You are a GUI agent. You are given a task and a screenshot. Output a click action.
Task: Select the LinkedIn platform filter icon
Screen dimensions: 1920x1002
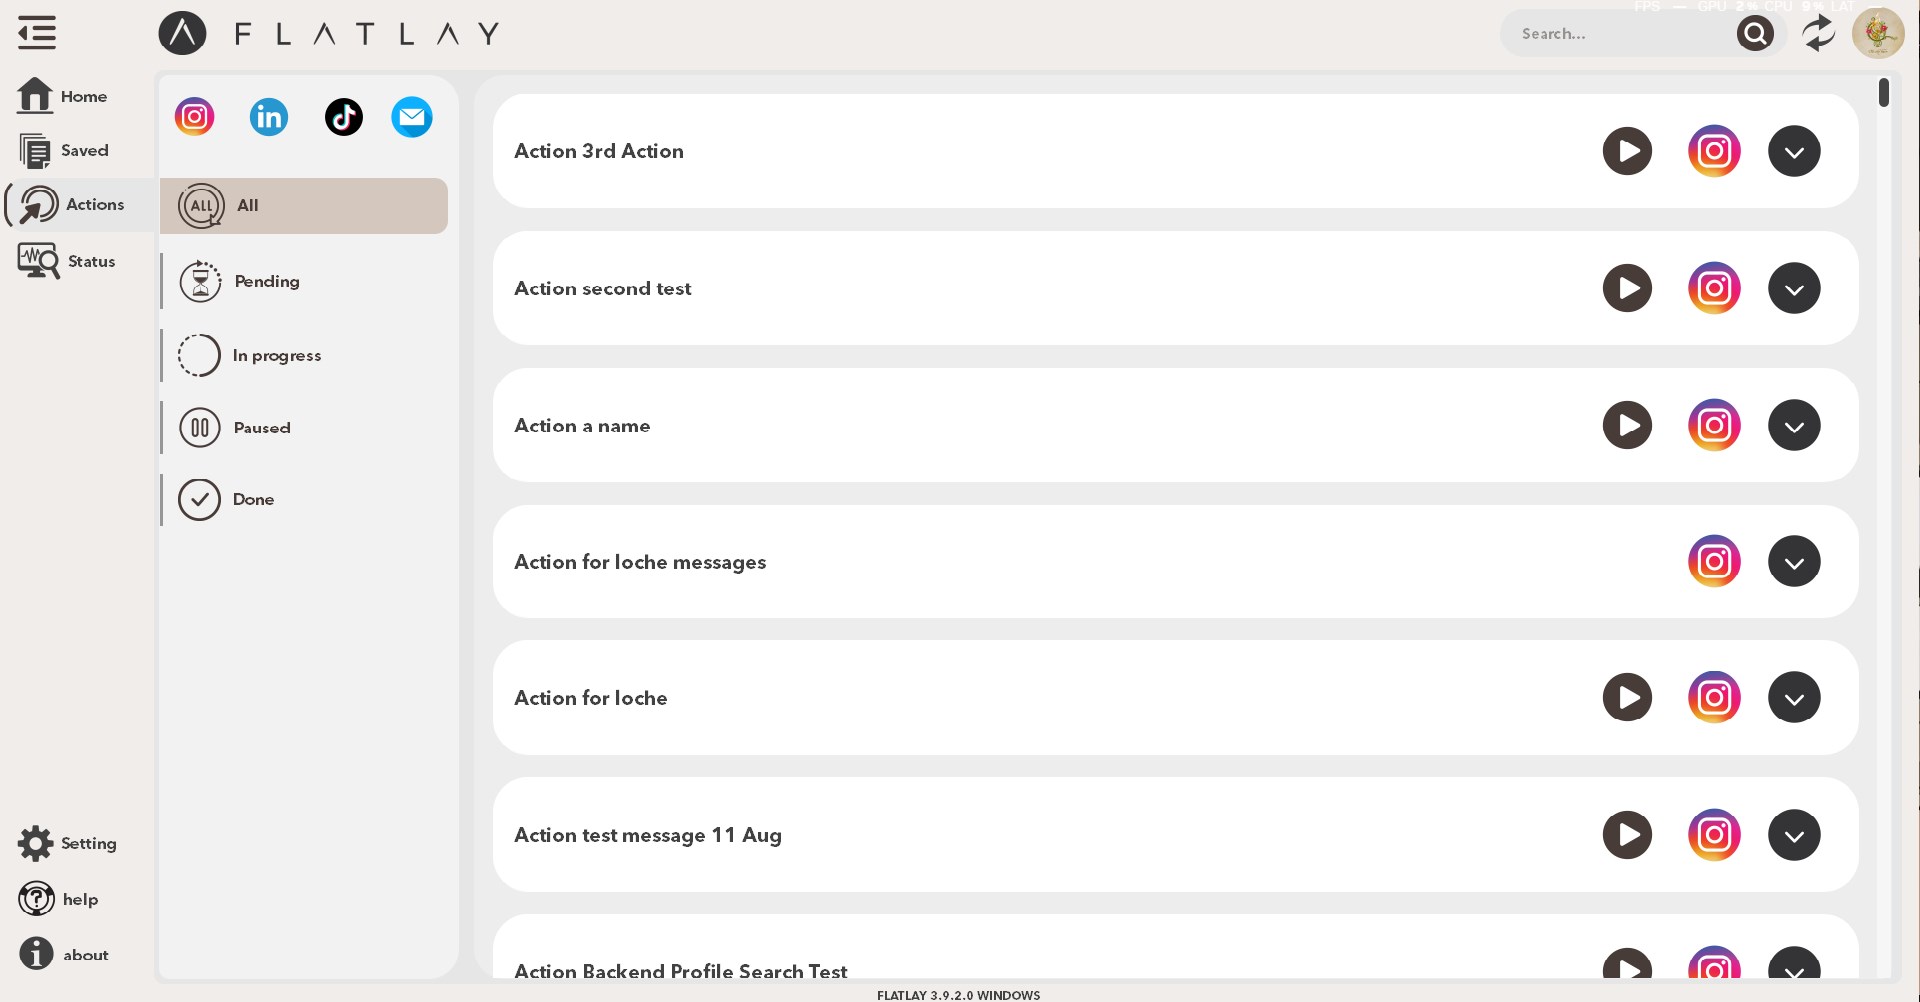tap(269, 117)
